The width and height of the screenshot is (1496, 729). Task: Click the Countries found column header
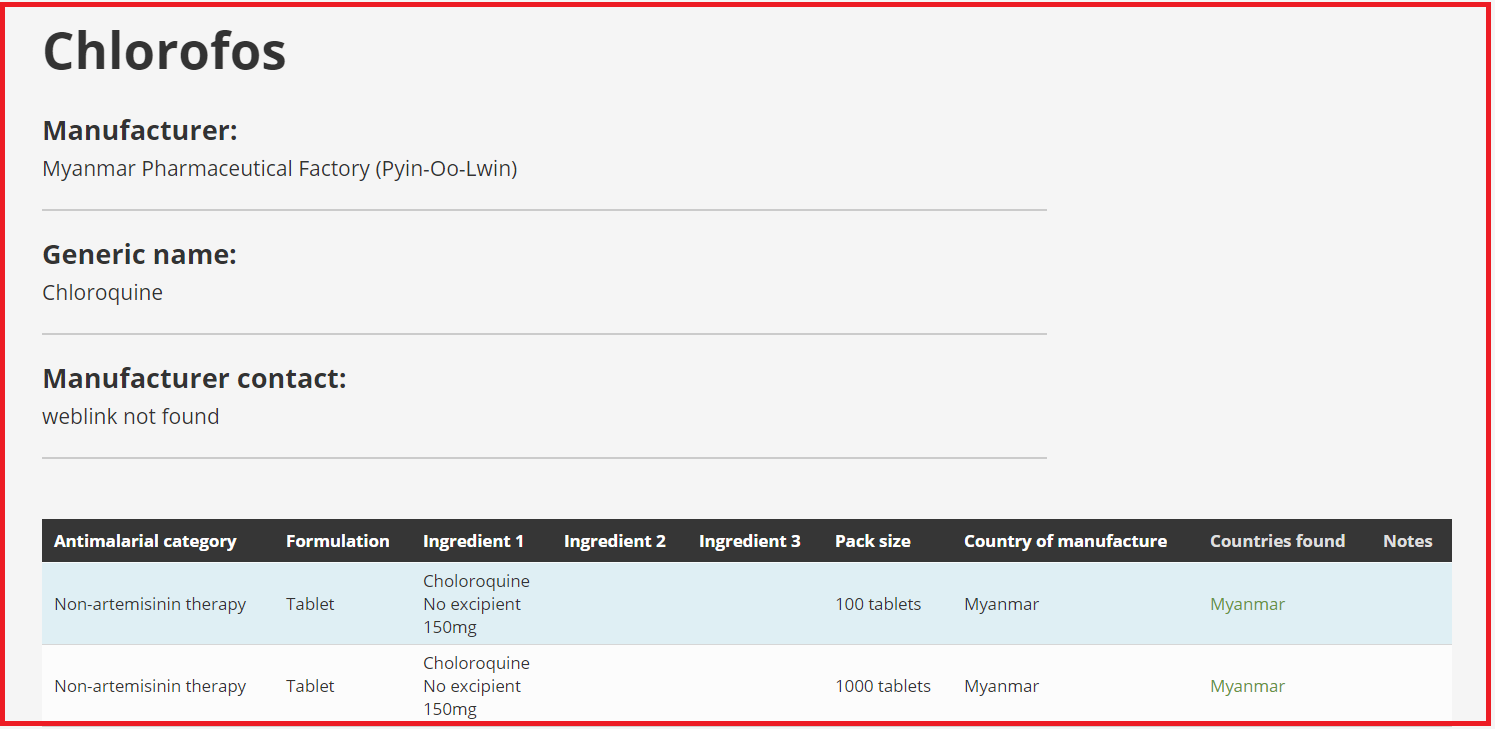coord(1277,541)
